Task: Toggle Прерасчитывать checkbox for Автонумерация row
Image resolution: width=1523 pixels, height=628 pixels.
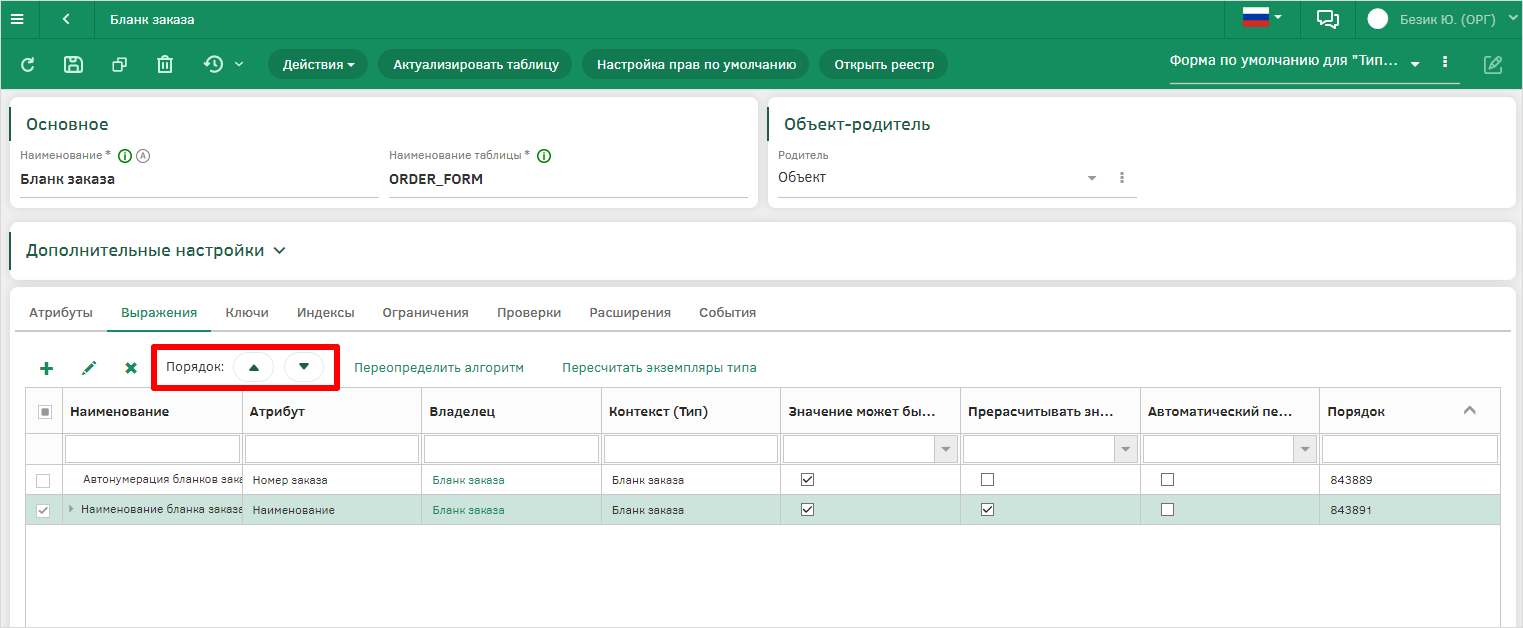Action: (x=988, y=480)
